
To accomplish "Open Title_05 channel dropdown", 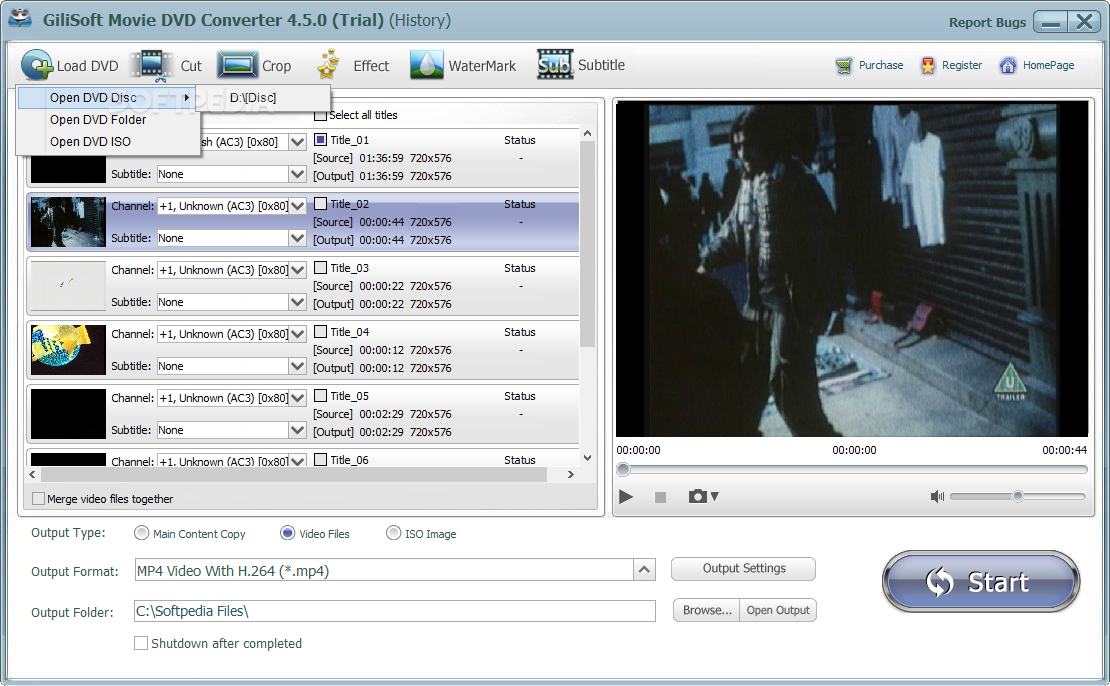I will [x=298, y=398].
